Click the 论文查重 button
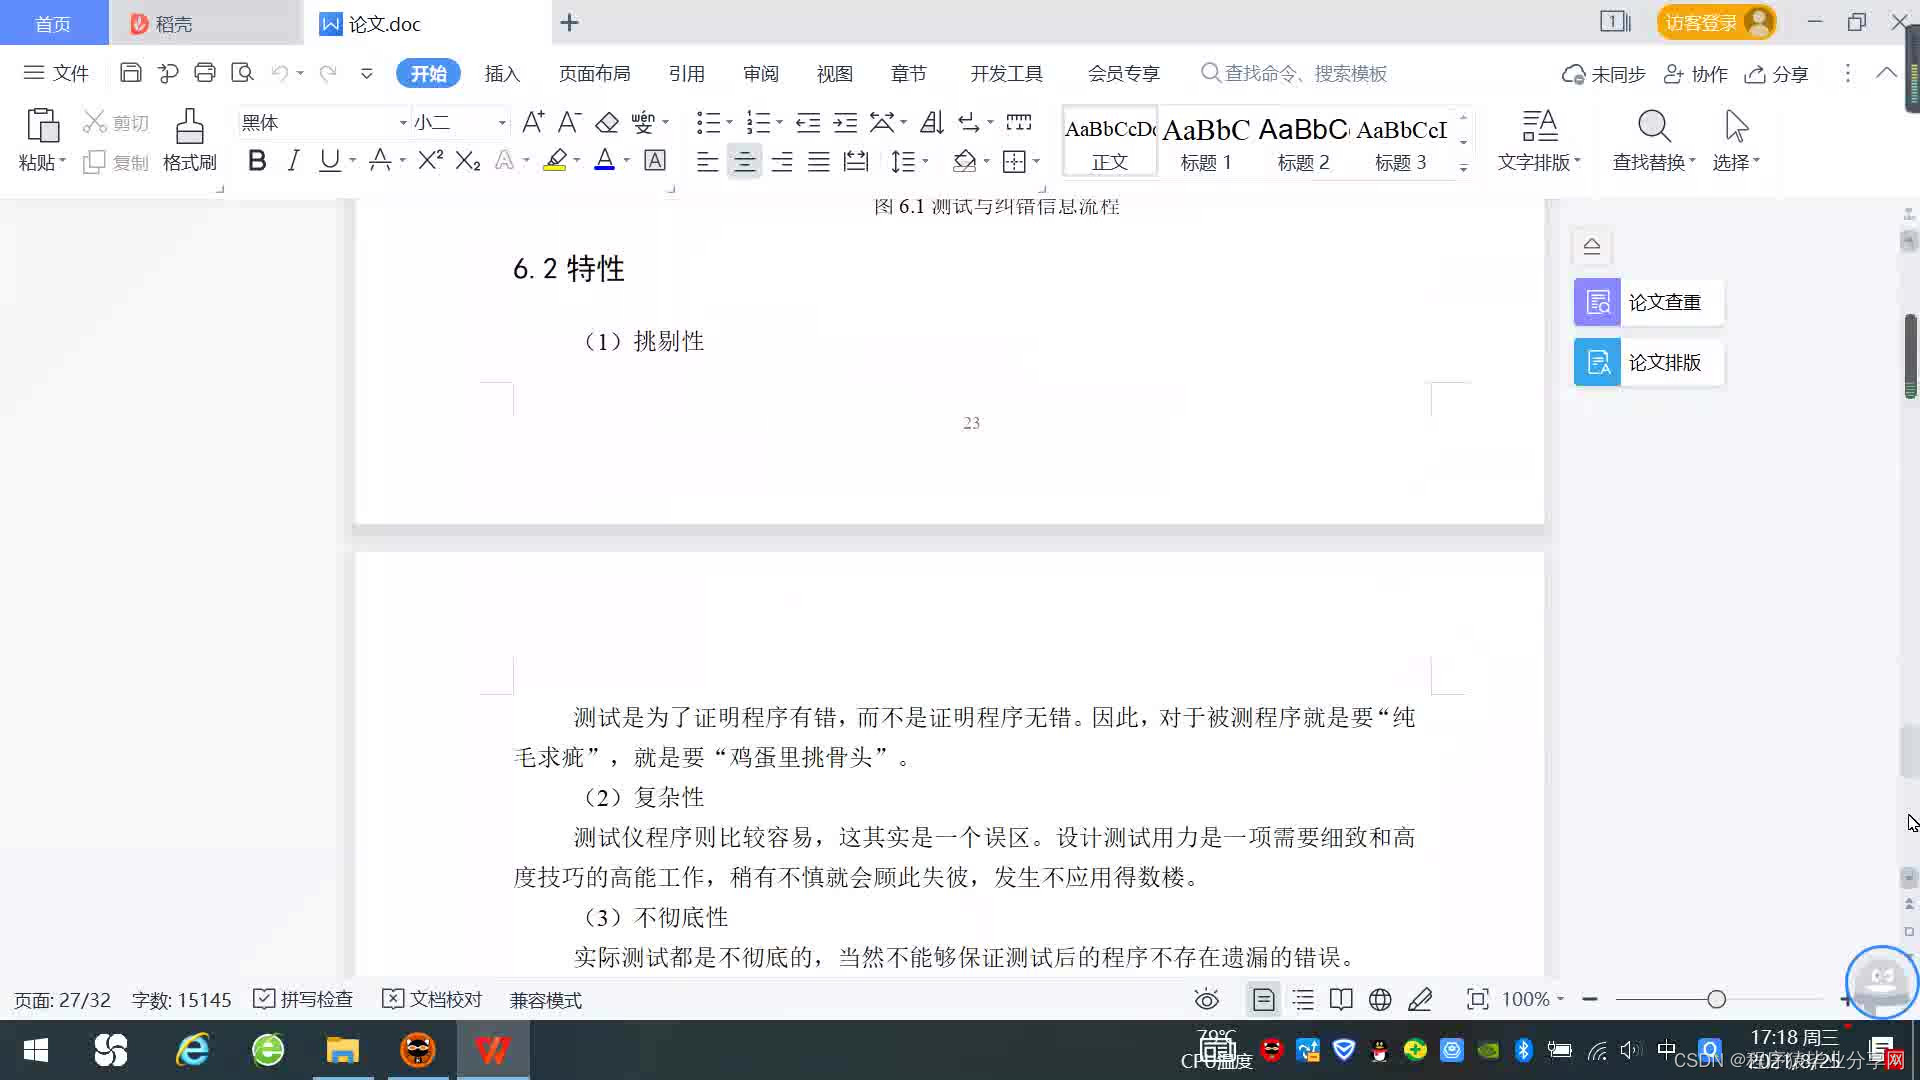This screenshot has height=1080, width=1920. point(1648,302)
